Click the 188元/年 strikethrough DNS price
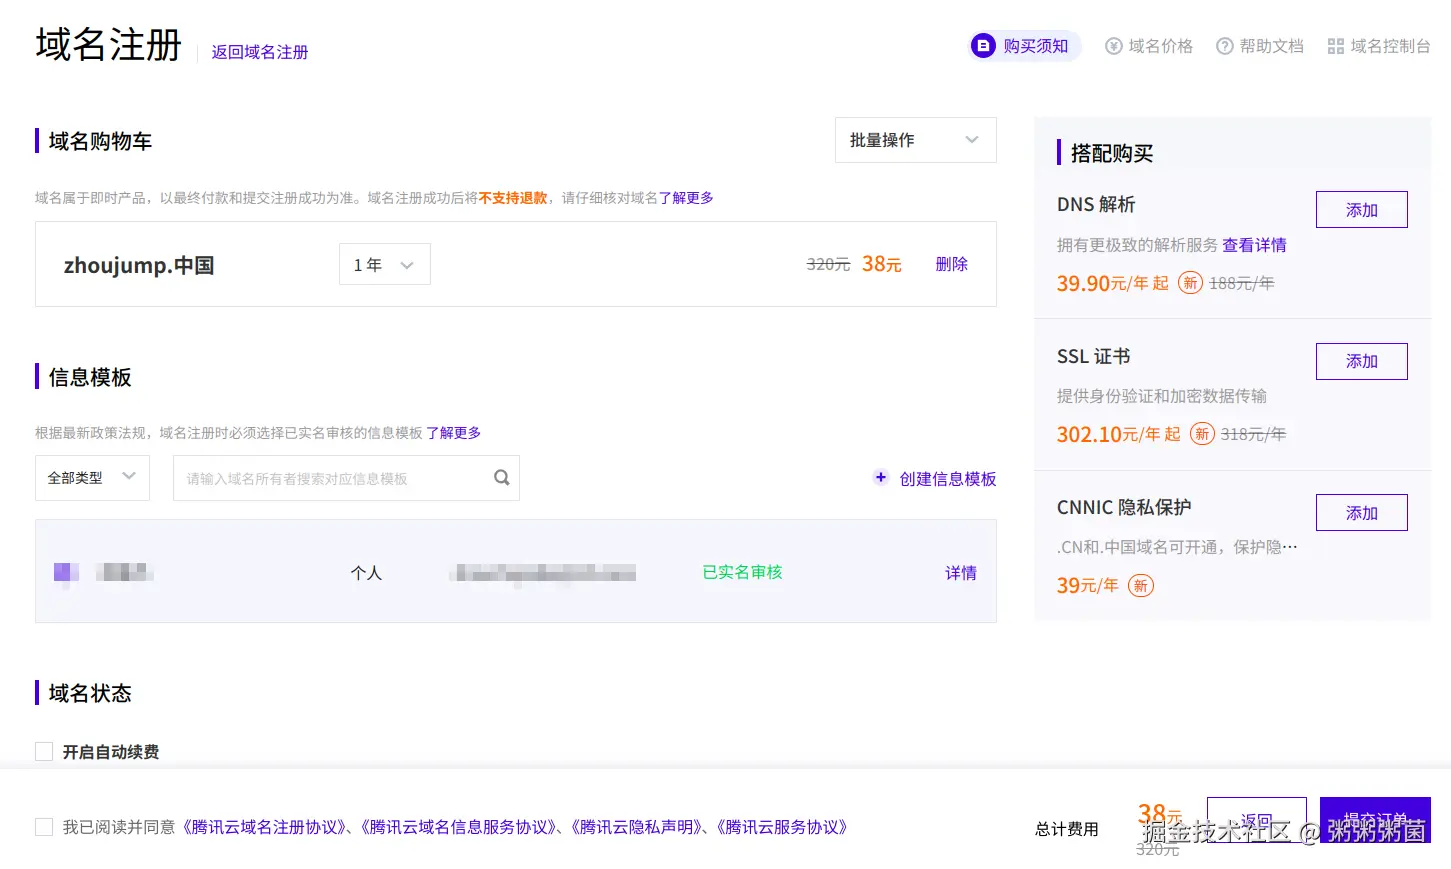This screenshot has width=1451, height=869. pyautogui.click(x=1242, y=283)
